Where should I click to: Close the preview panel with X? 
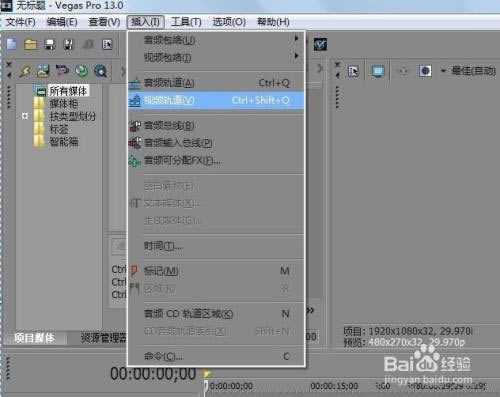pos(337,64)
